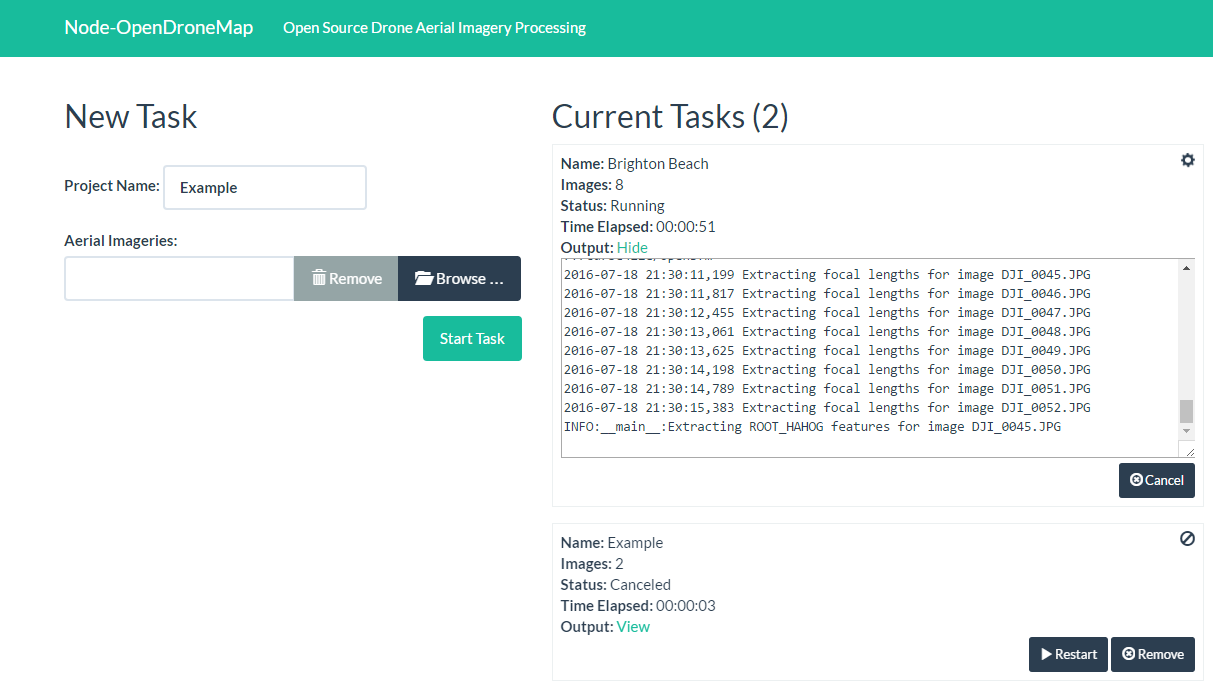View the output of the Example task

click(633, 626)
